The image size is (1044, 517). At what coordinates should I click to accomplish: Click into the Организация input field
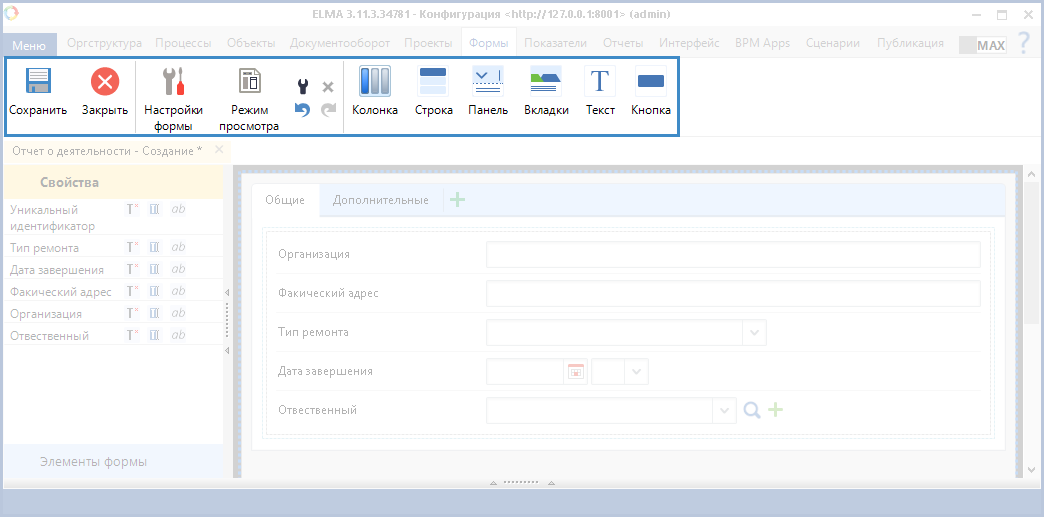click(732, 255)
